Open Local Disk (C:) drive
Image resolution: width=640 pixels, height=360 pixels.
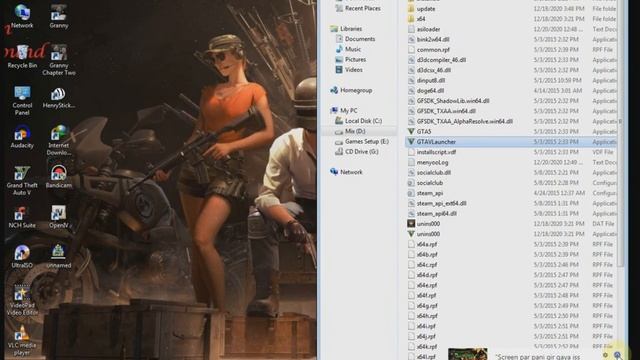(358, 121)
